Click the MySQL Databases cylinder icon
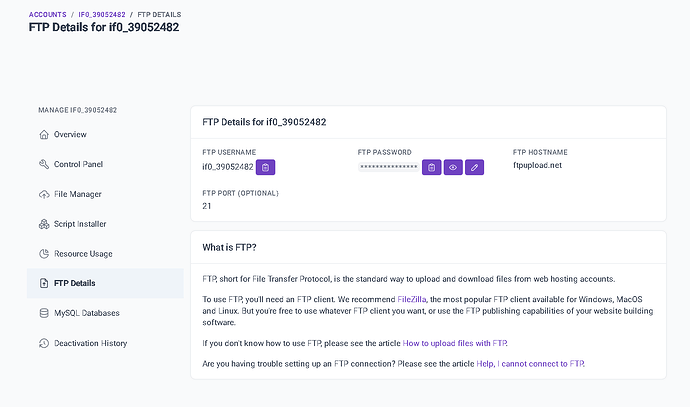 point(44,313)
